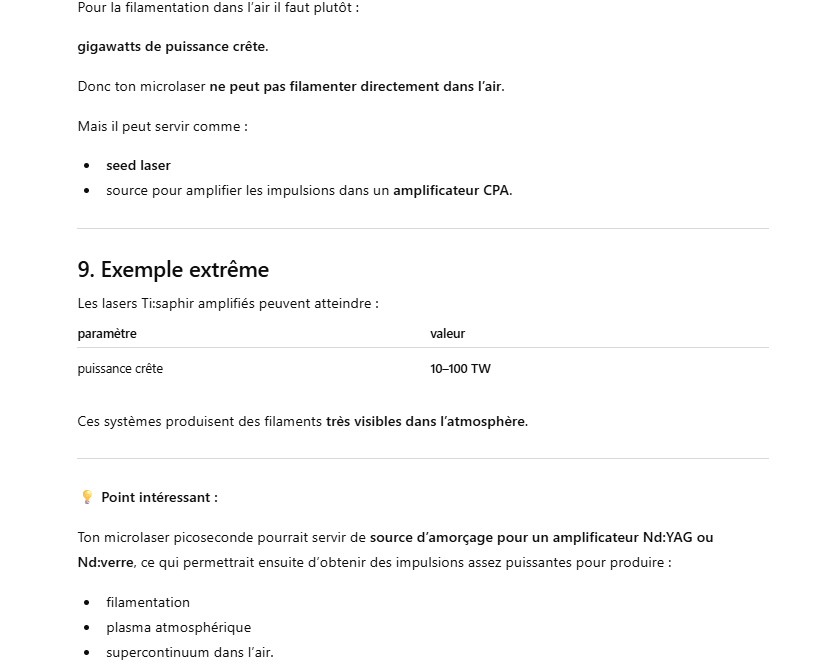Image resolution: width=815 pixels, height=670 pixels.
Task: Click the "Mais il peut servir comme" line
Action: [x=162, y=126]
